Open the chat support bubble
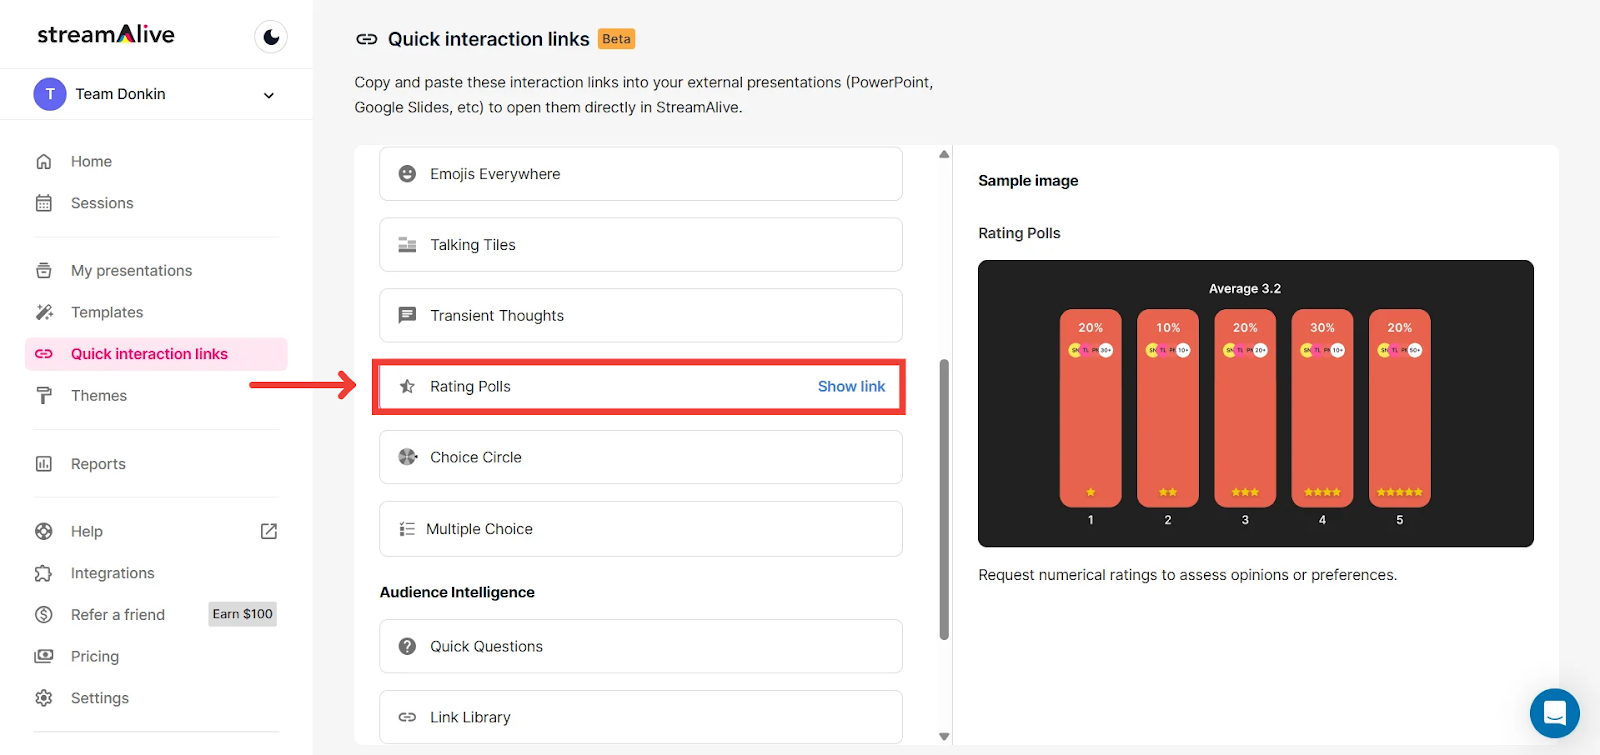Image resolution: width=1600 pixels, height=755 pixels. coord(1555,713)
